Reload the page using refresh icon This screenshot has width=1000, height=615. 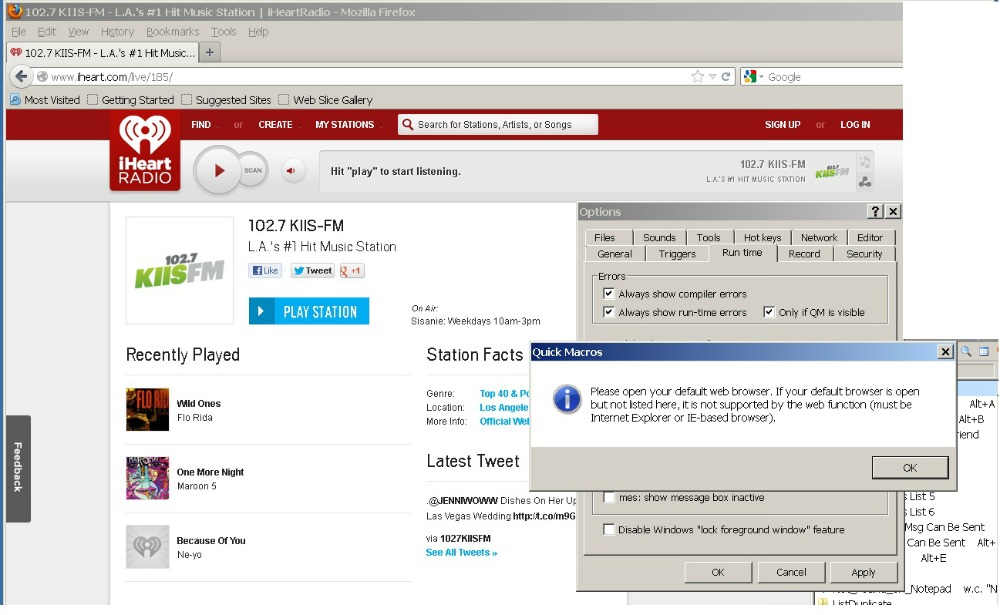[x=726, y=77]
